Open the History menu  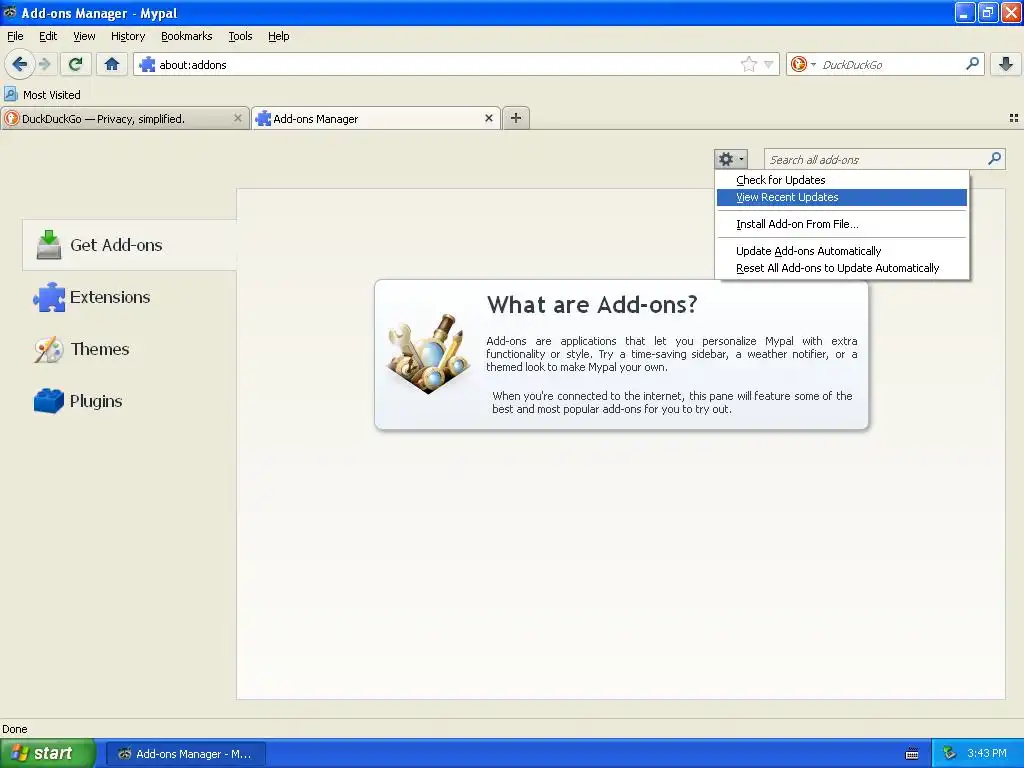click(127, 36)
